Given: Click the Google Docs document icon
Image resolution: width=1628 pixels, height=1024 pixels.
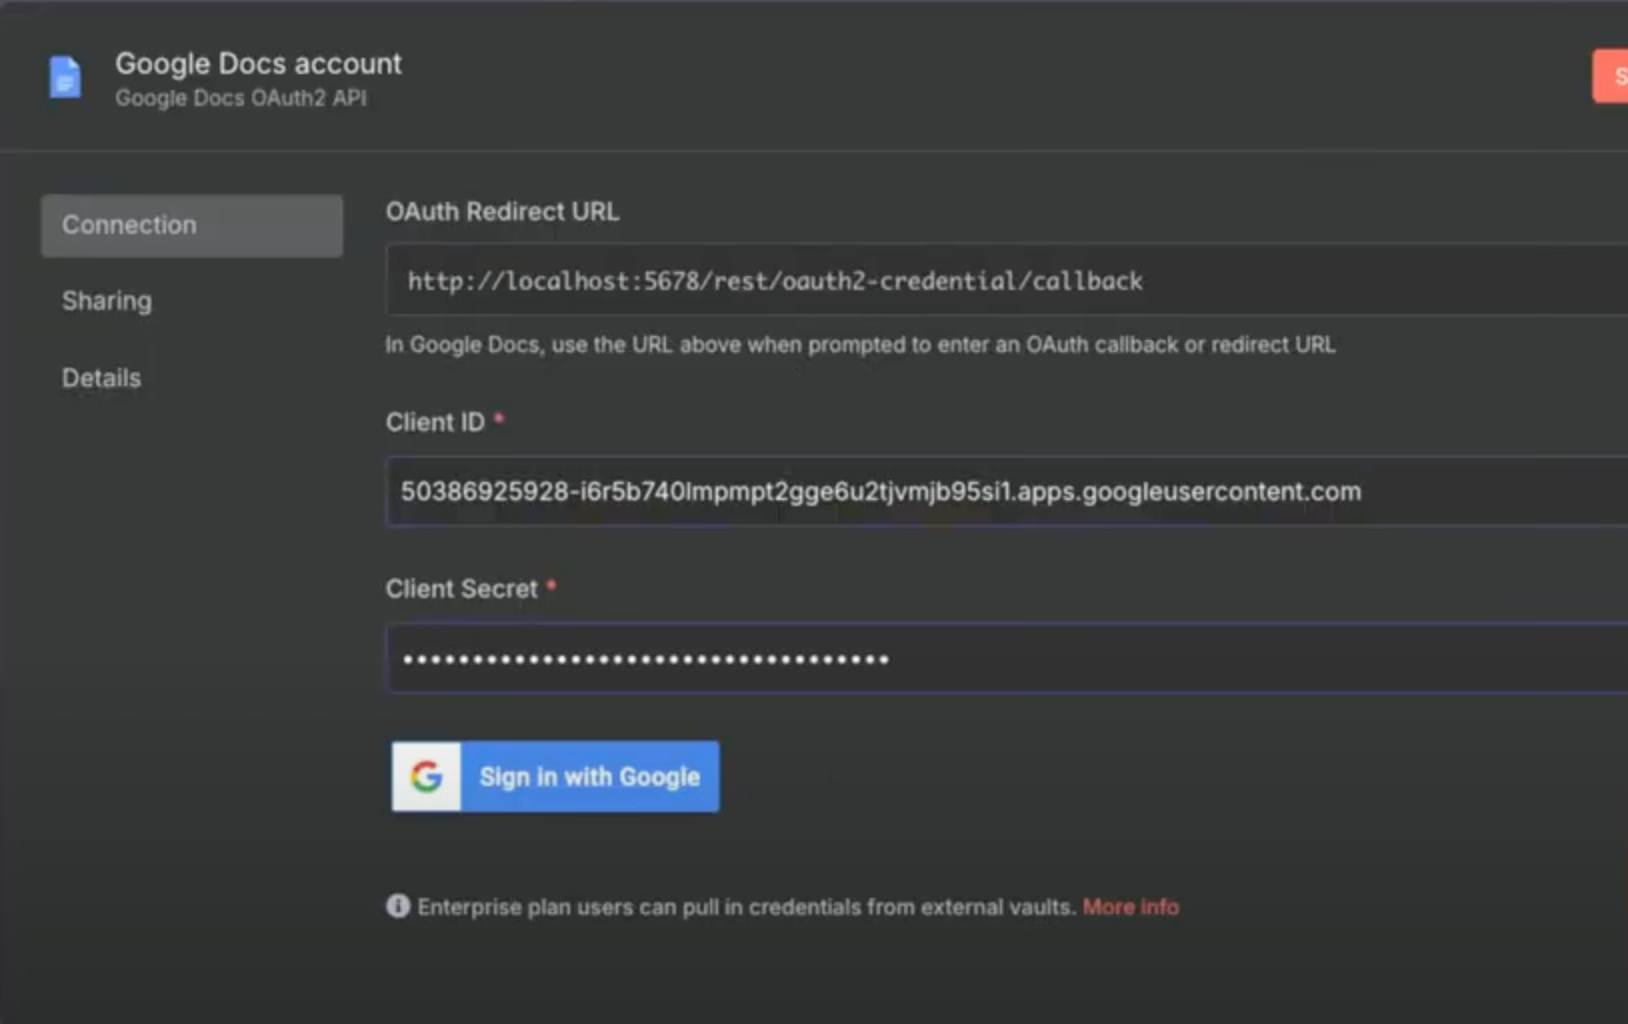Looking at the screenshot, I should point(65,78).
